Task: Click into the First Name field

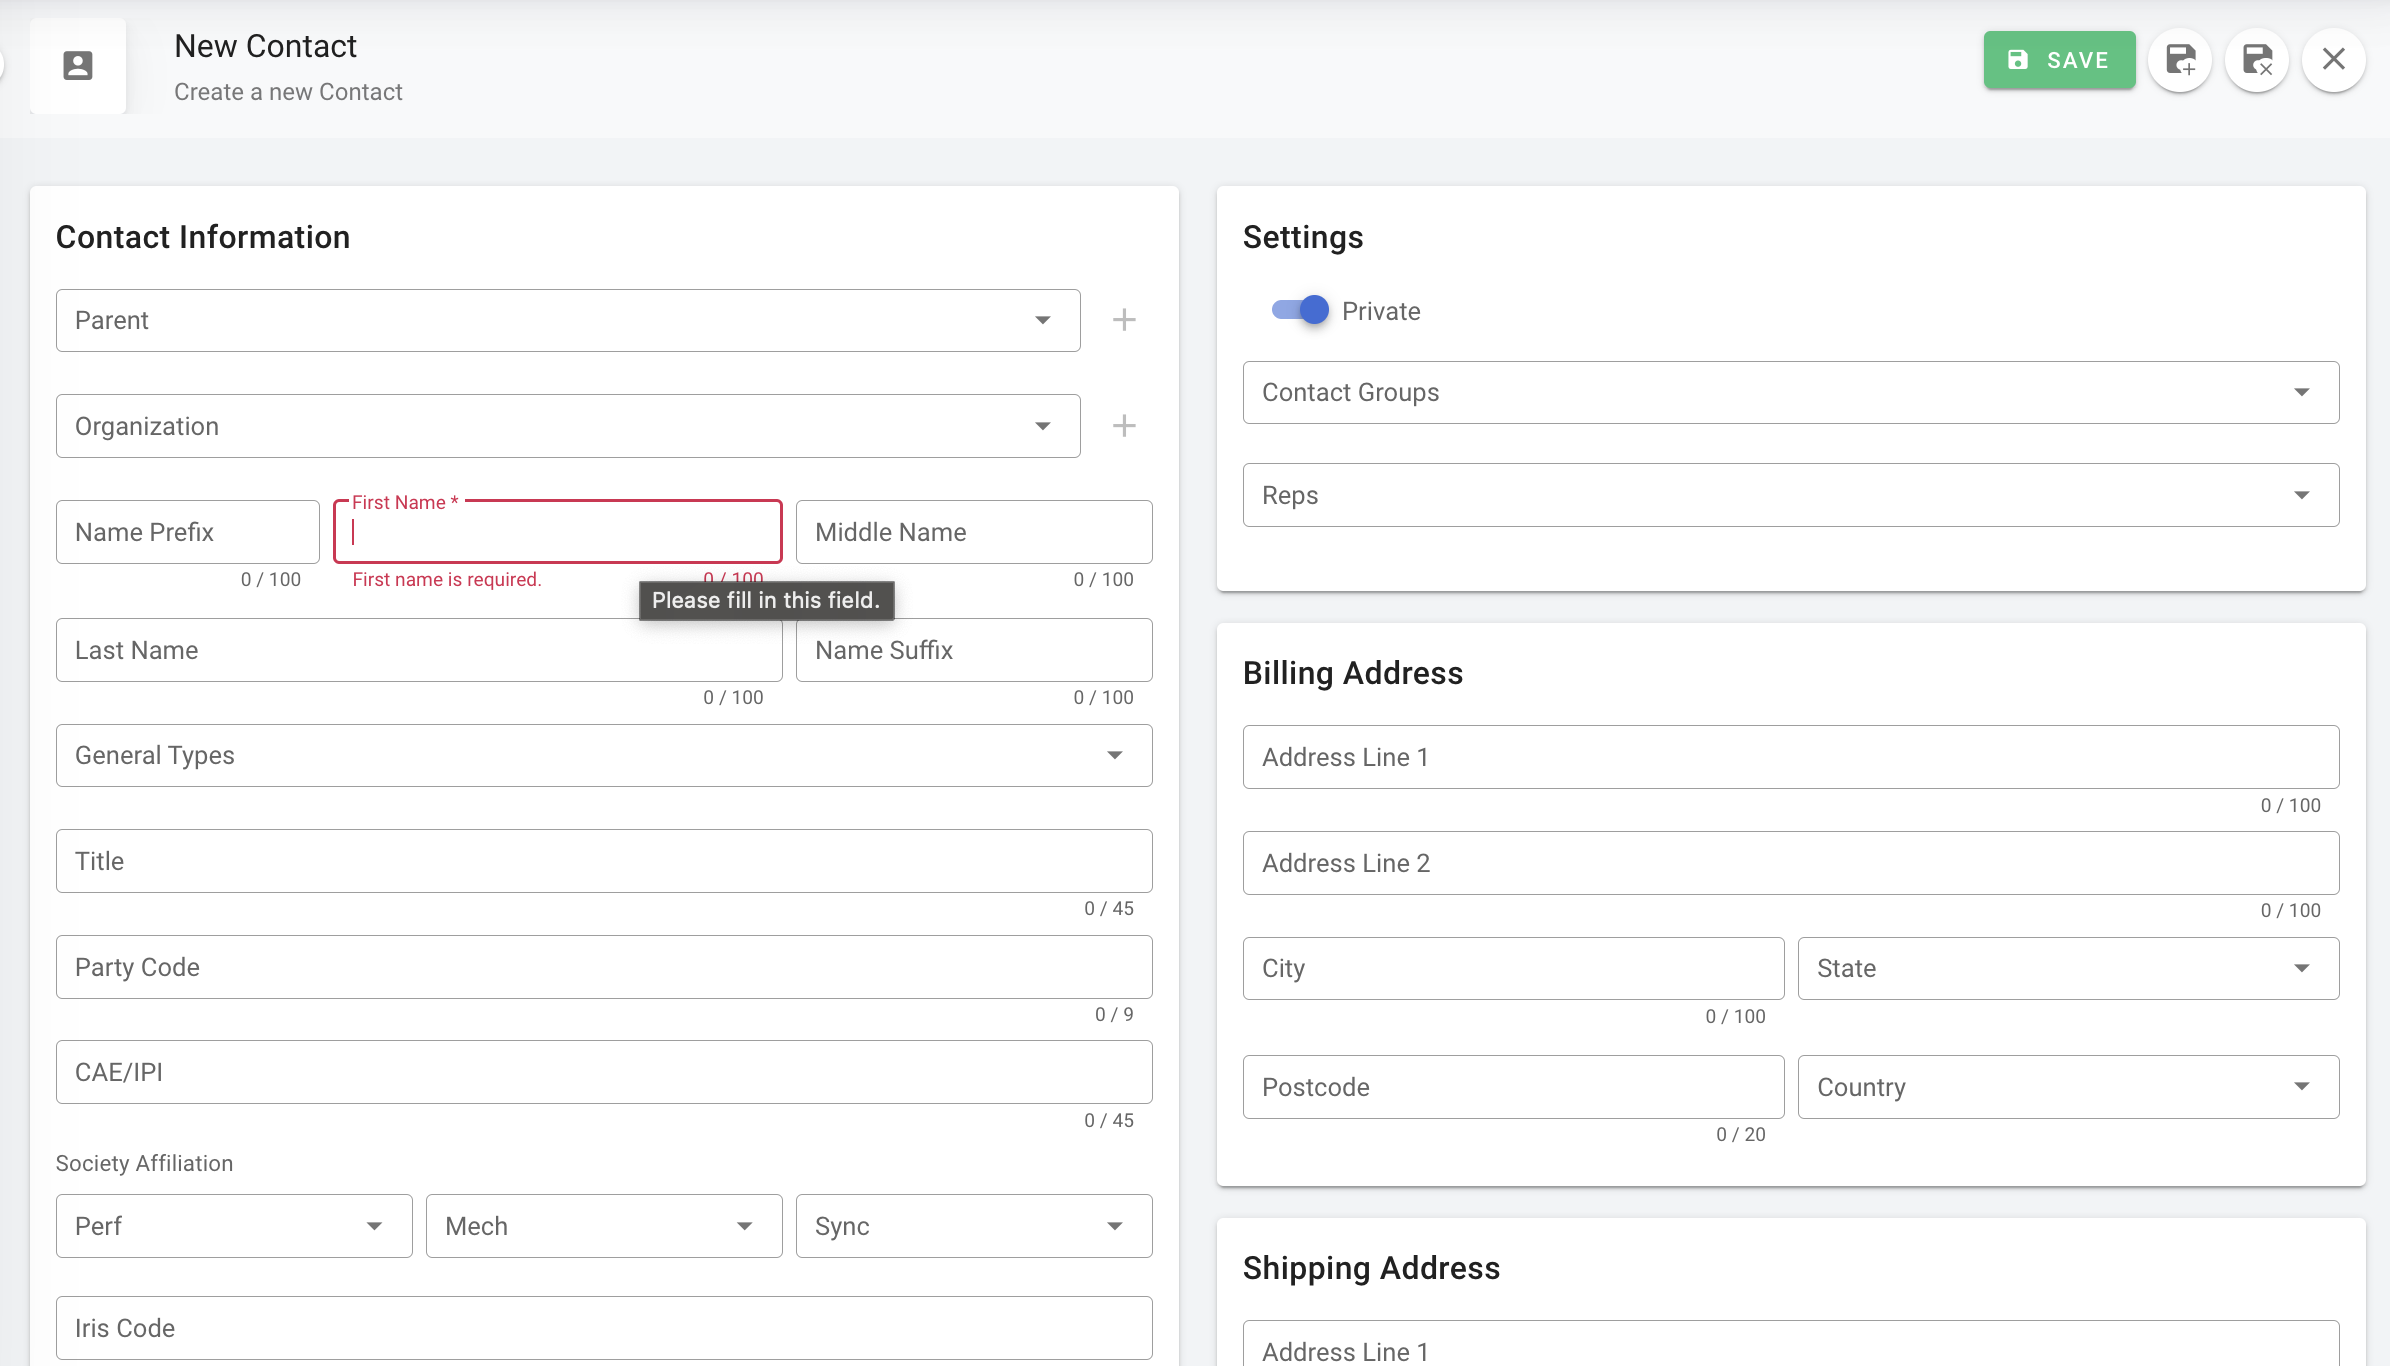Action: [557, 533]
